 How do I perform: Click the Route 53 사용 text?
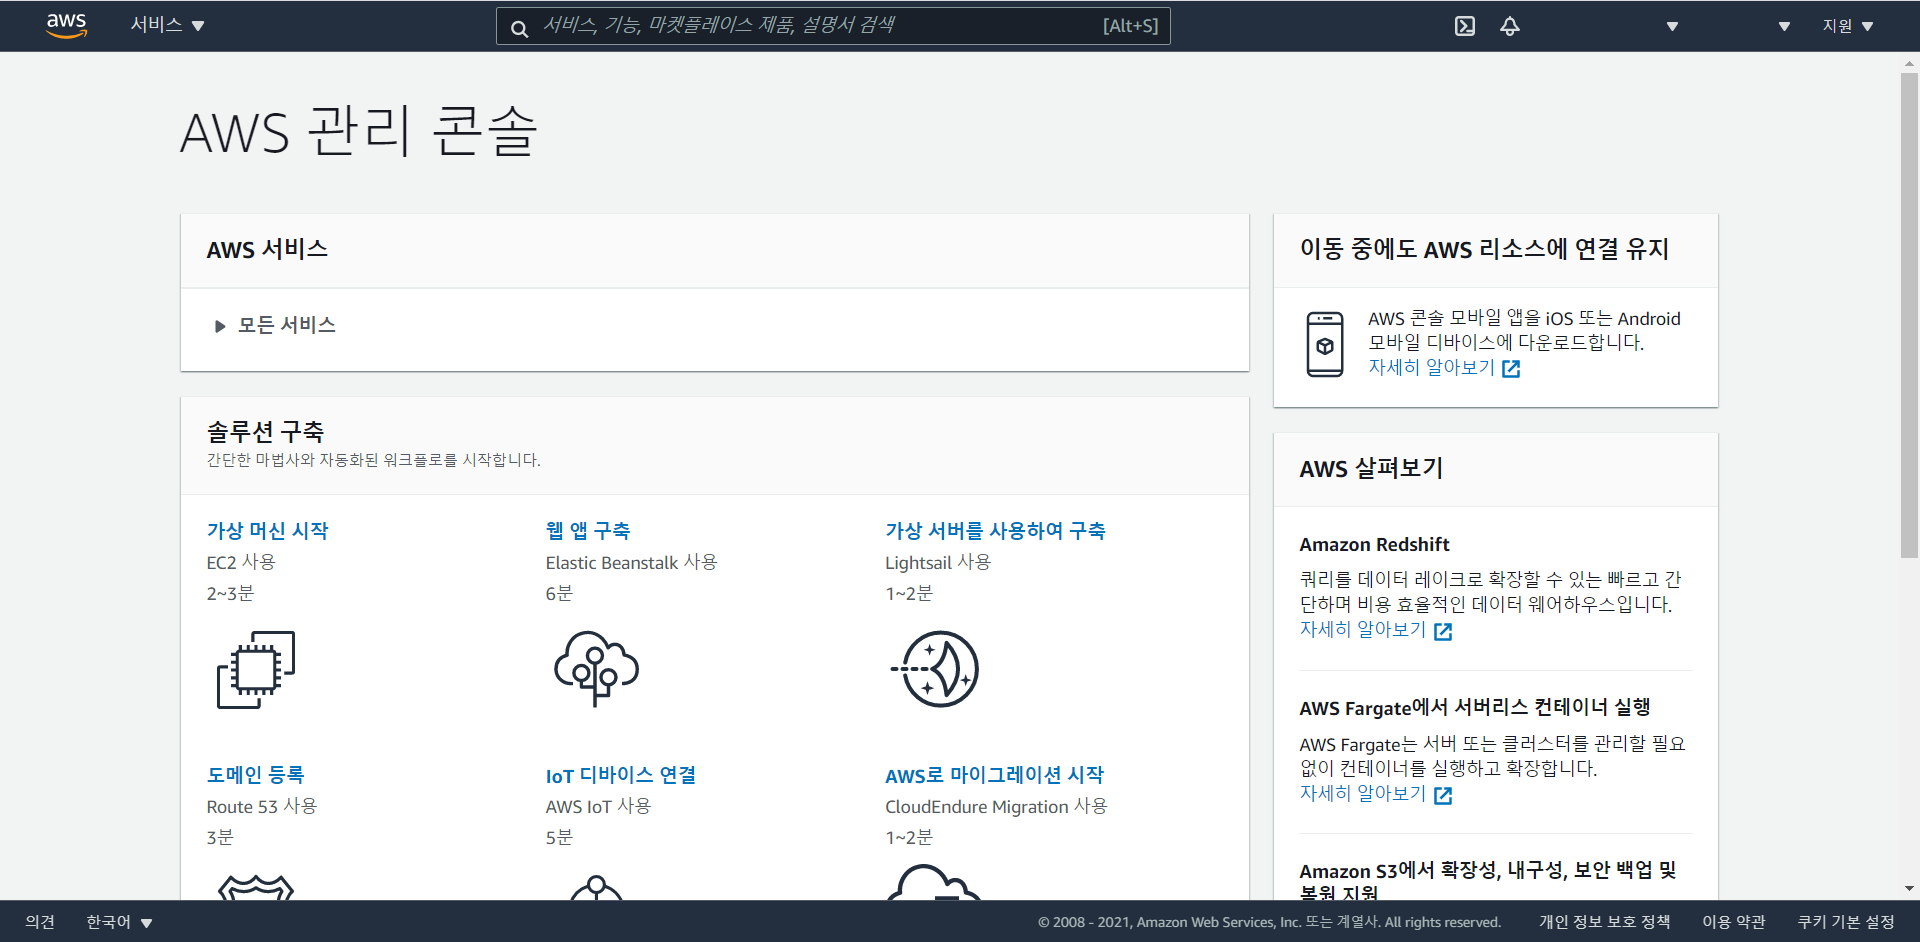point(262,807)
